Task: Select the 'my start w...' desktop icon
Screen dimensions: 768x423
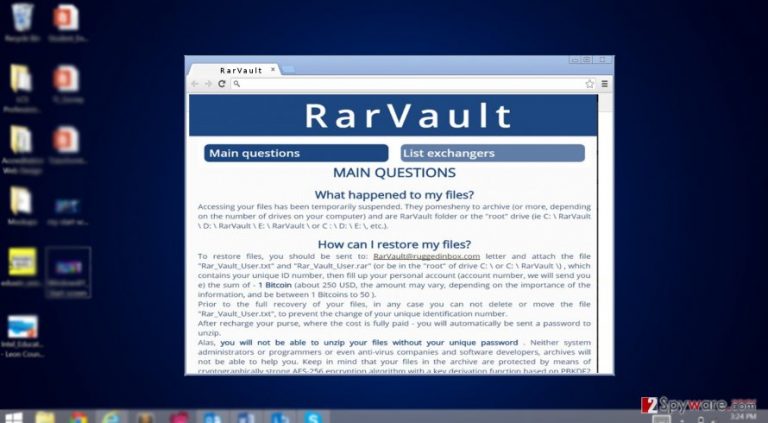Action: pyautogui.click(x=67, y=211)
